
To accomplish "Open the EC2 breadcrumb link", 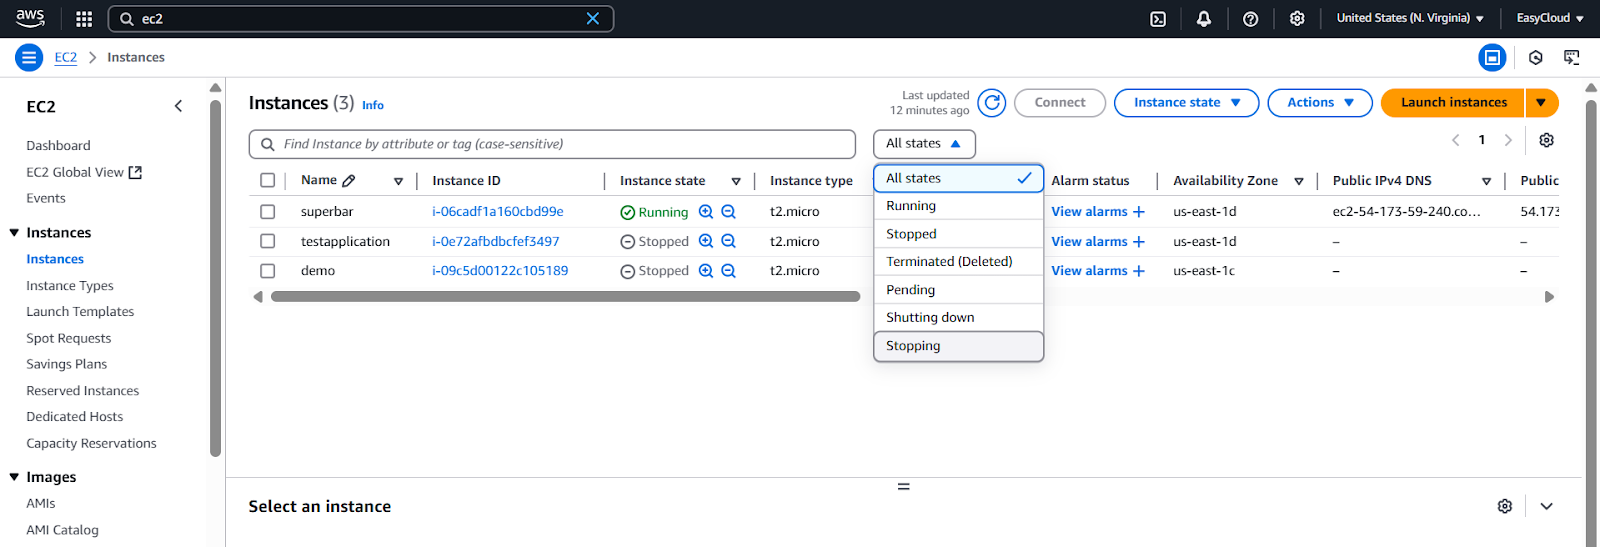I will (x=66, y=58).
